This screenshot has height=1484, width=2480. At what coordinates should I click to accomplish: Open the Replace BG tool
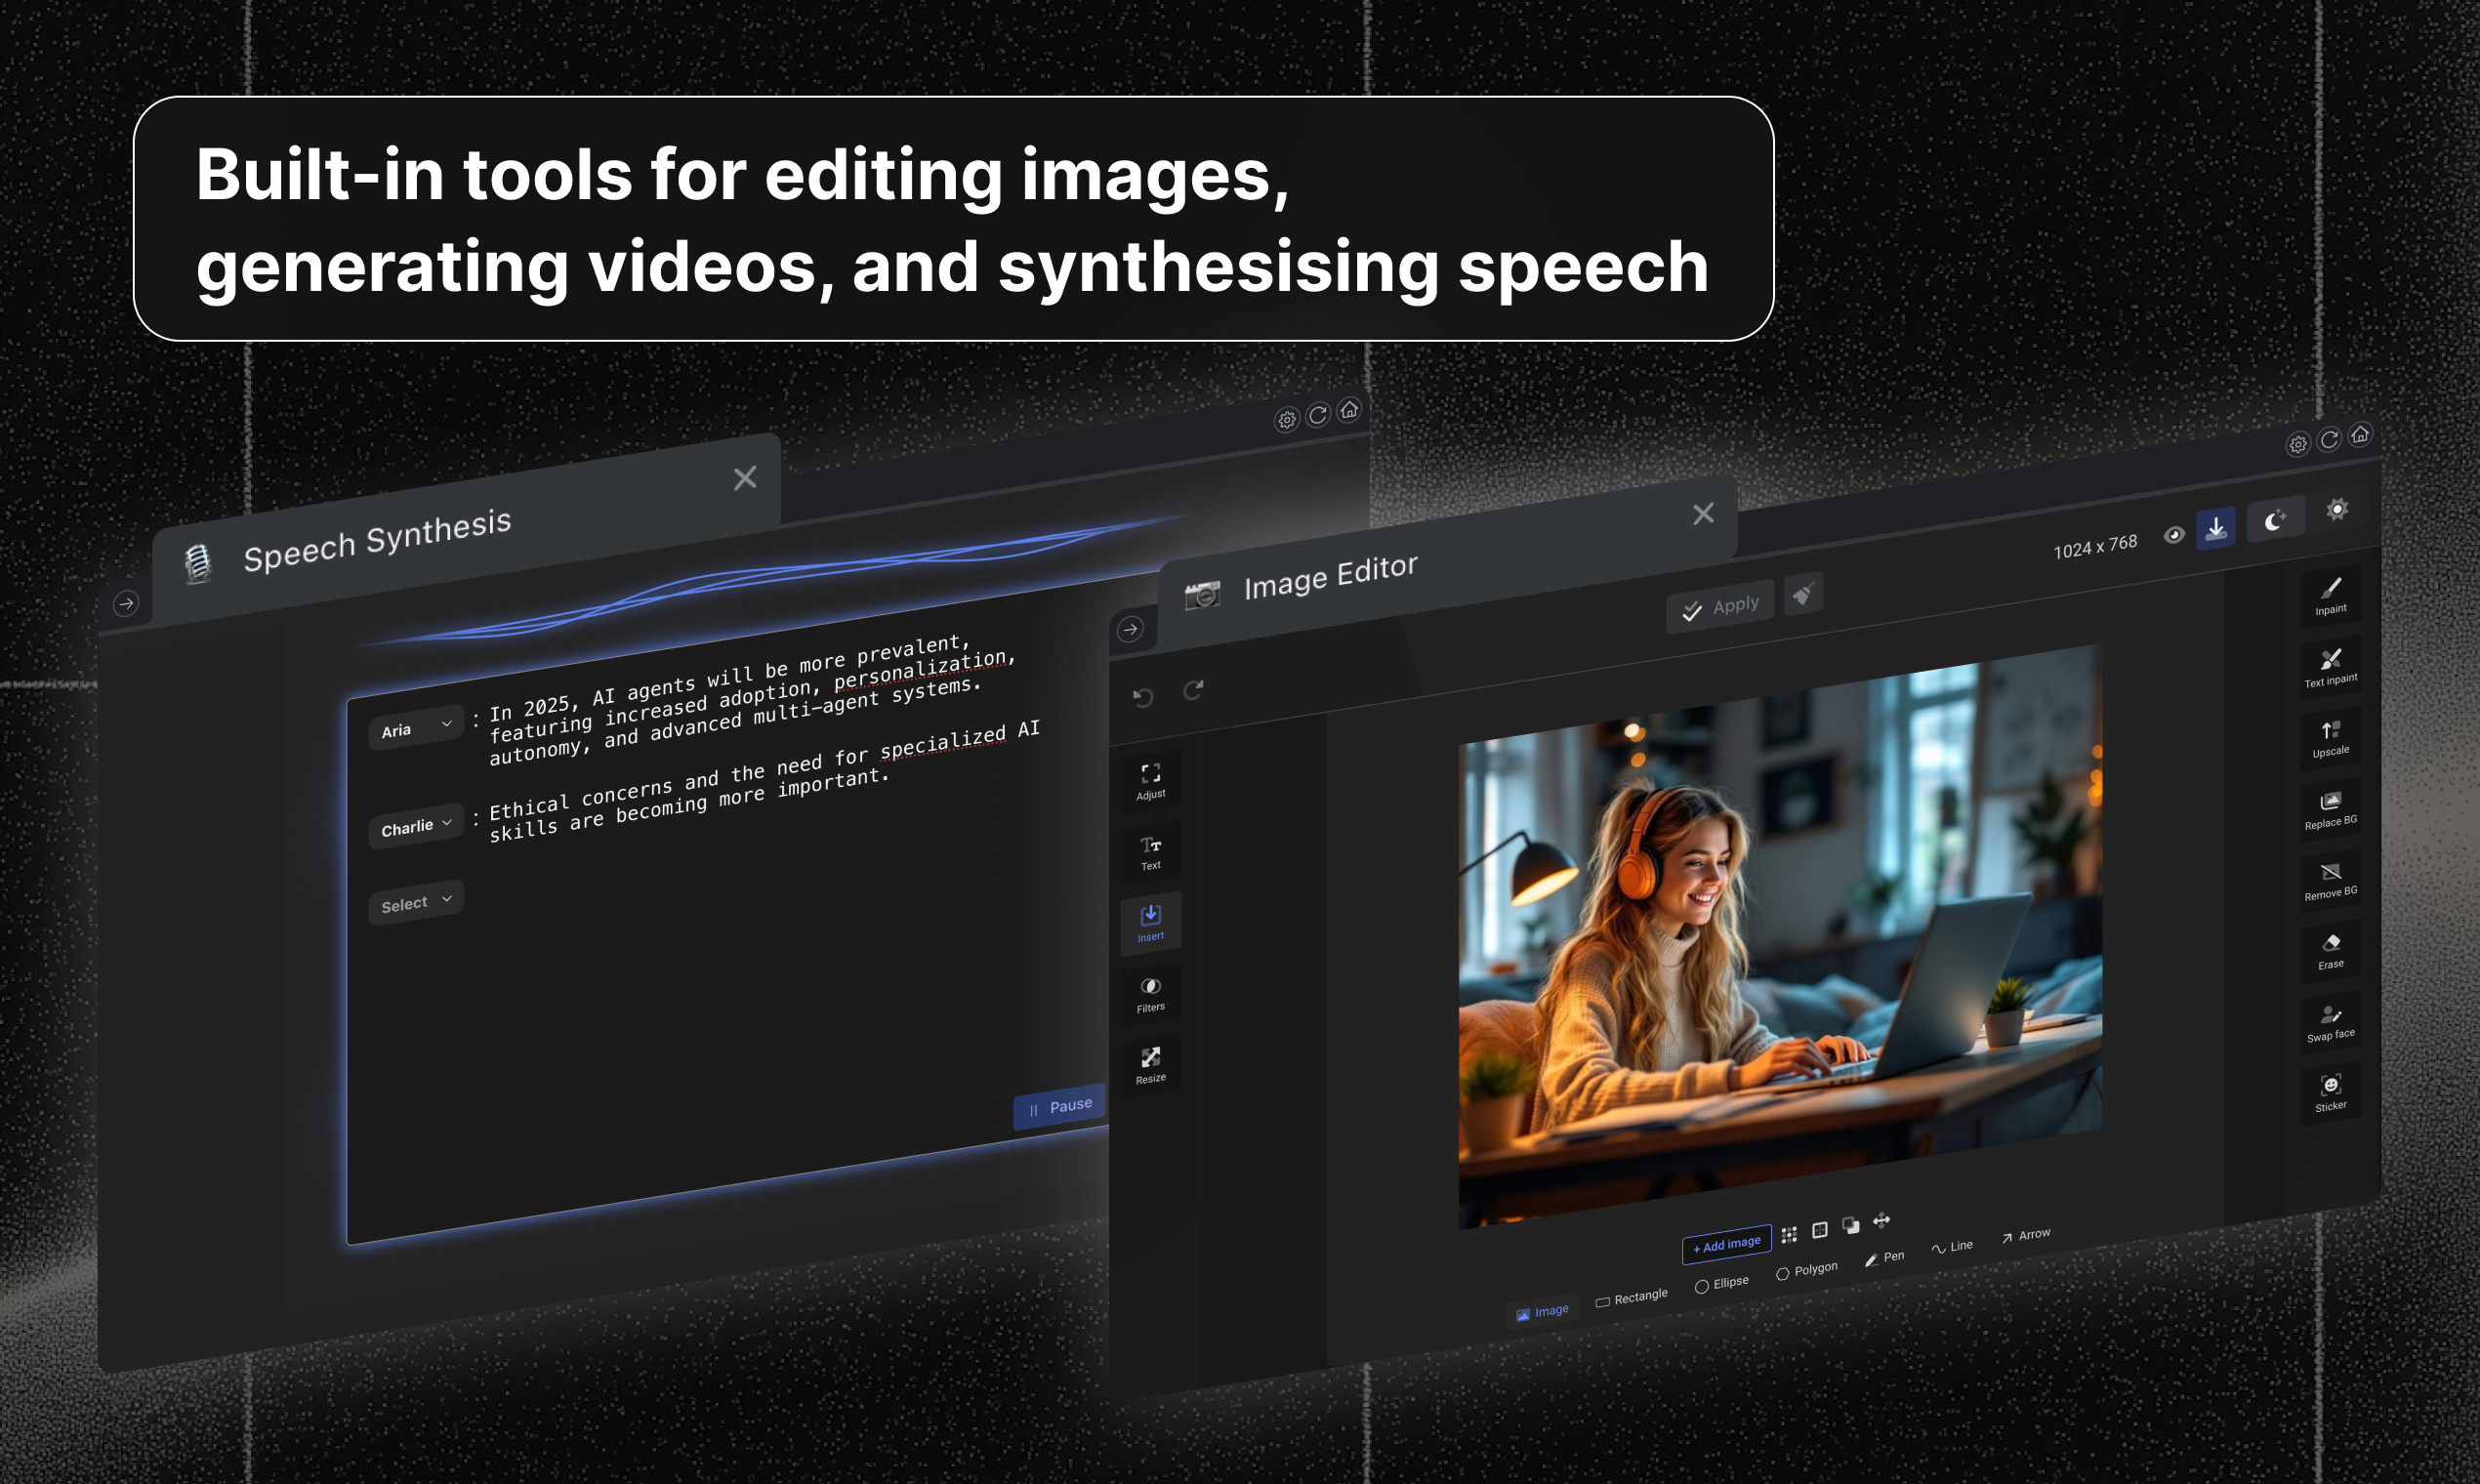click(x=2330, y=808)
